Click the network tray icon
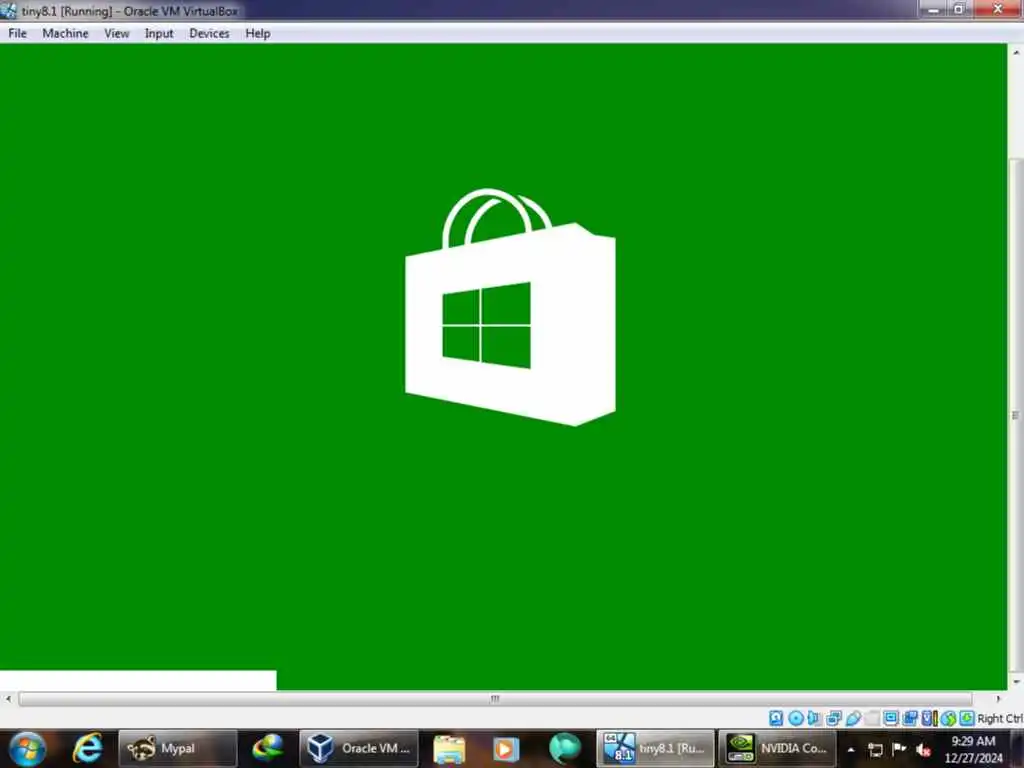The width and height of the screenshot is (1024, 768). click(876, 750)
